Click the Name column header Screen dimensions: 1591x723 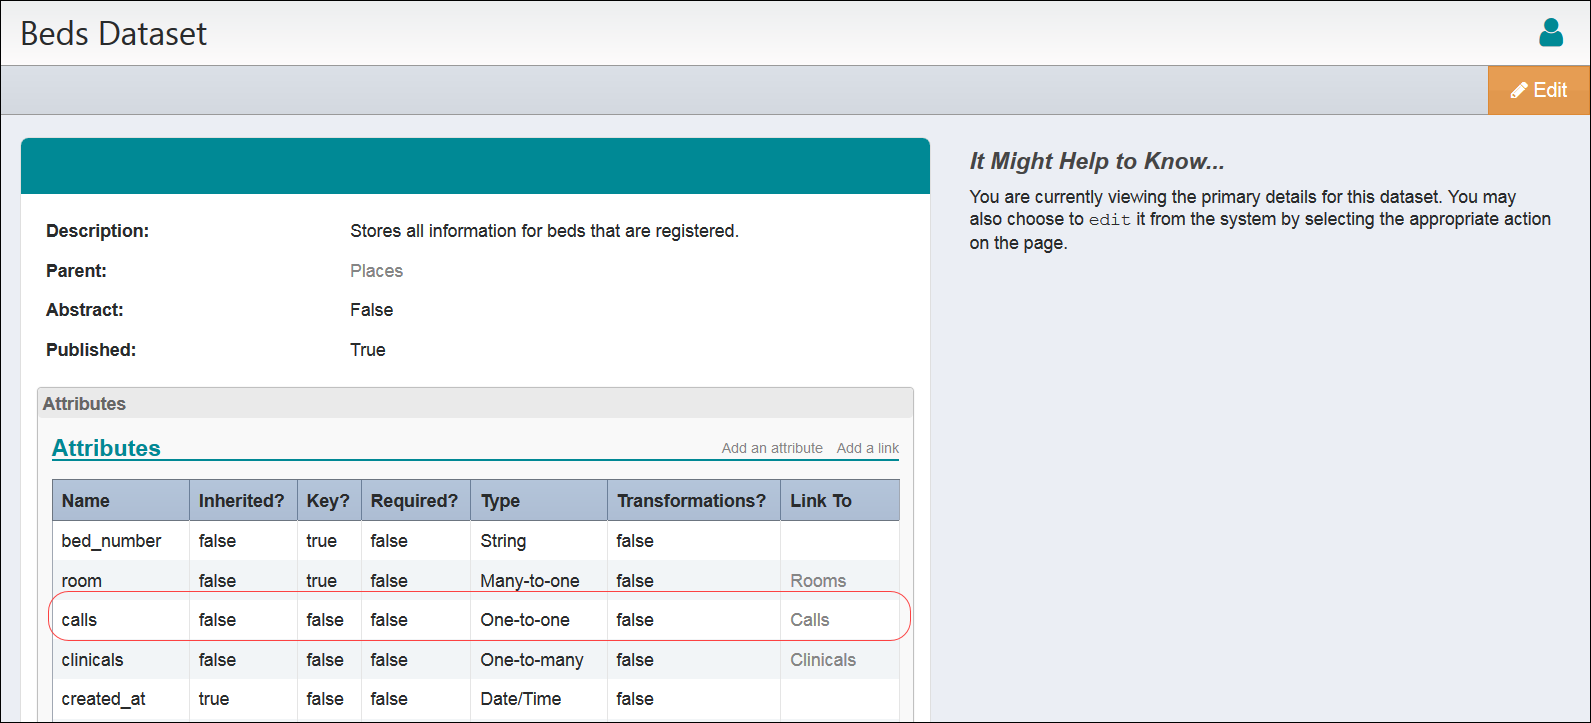pyautogui.click(x=86, y=501)
